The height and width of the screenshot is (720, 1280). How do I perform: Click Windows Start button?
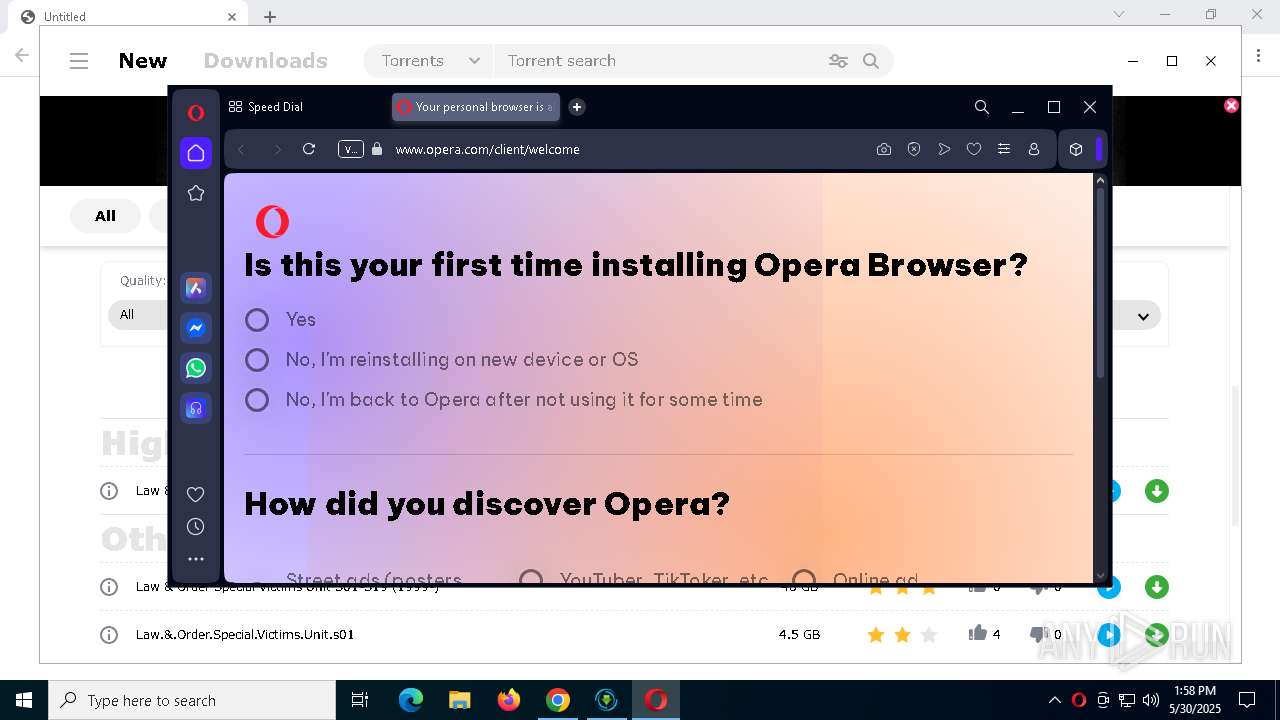coord(24,700)
